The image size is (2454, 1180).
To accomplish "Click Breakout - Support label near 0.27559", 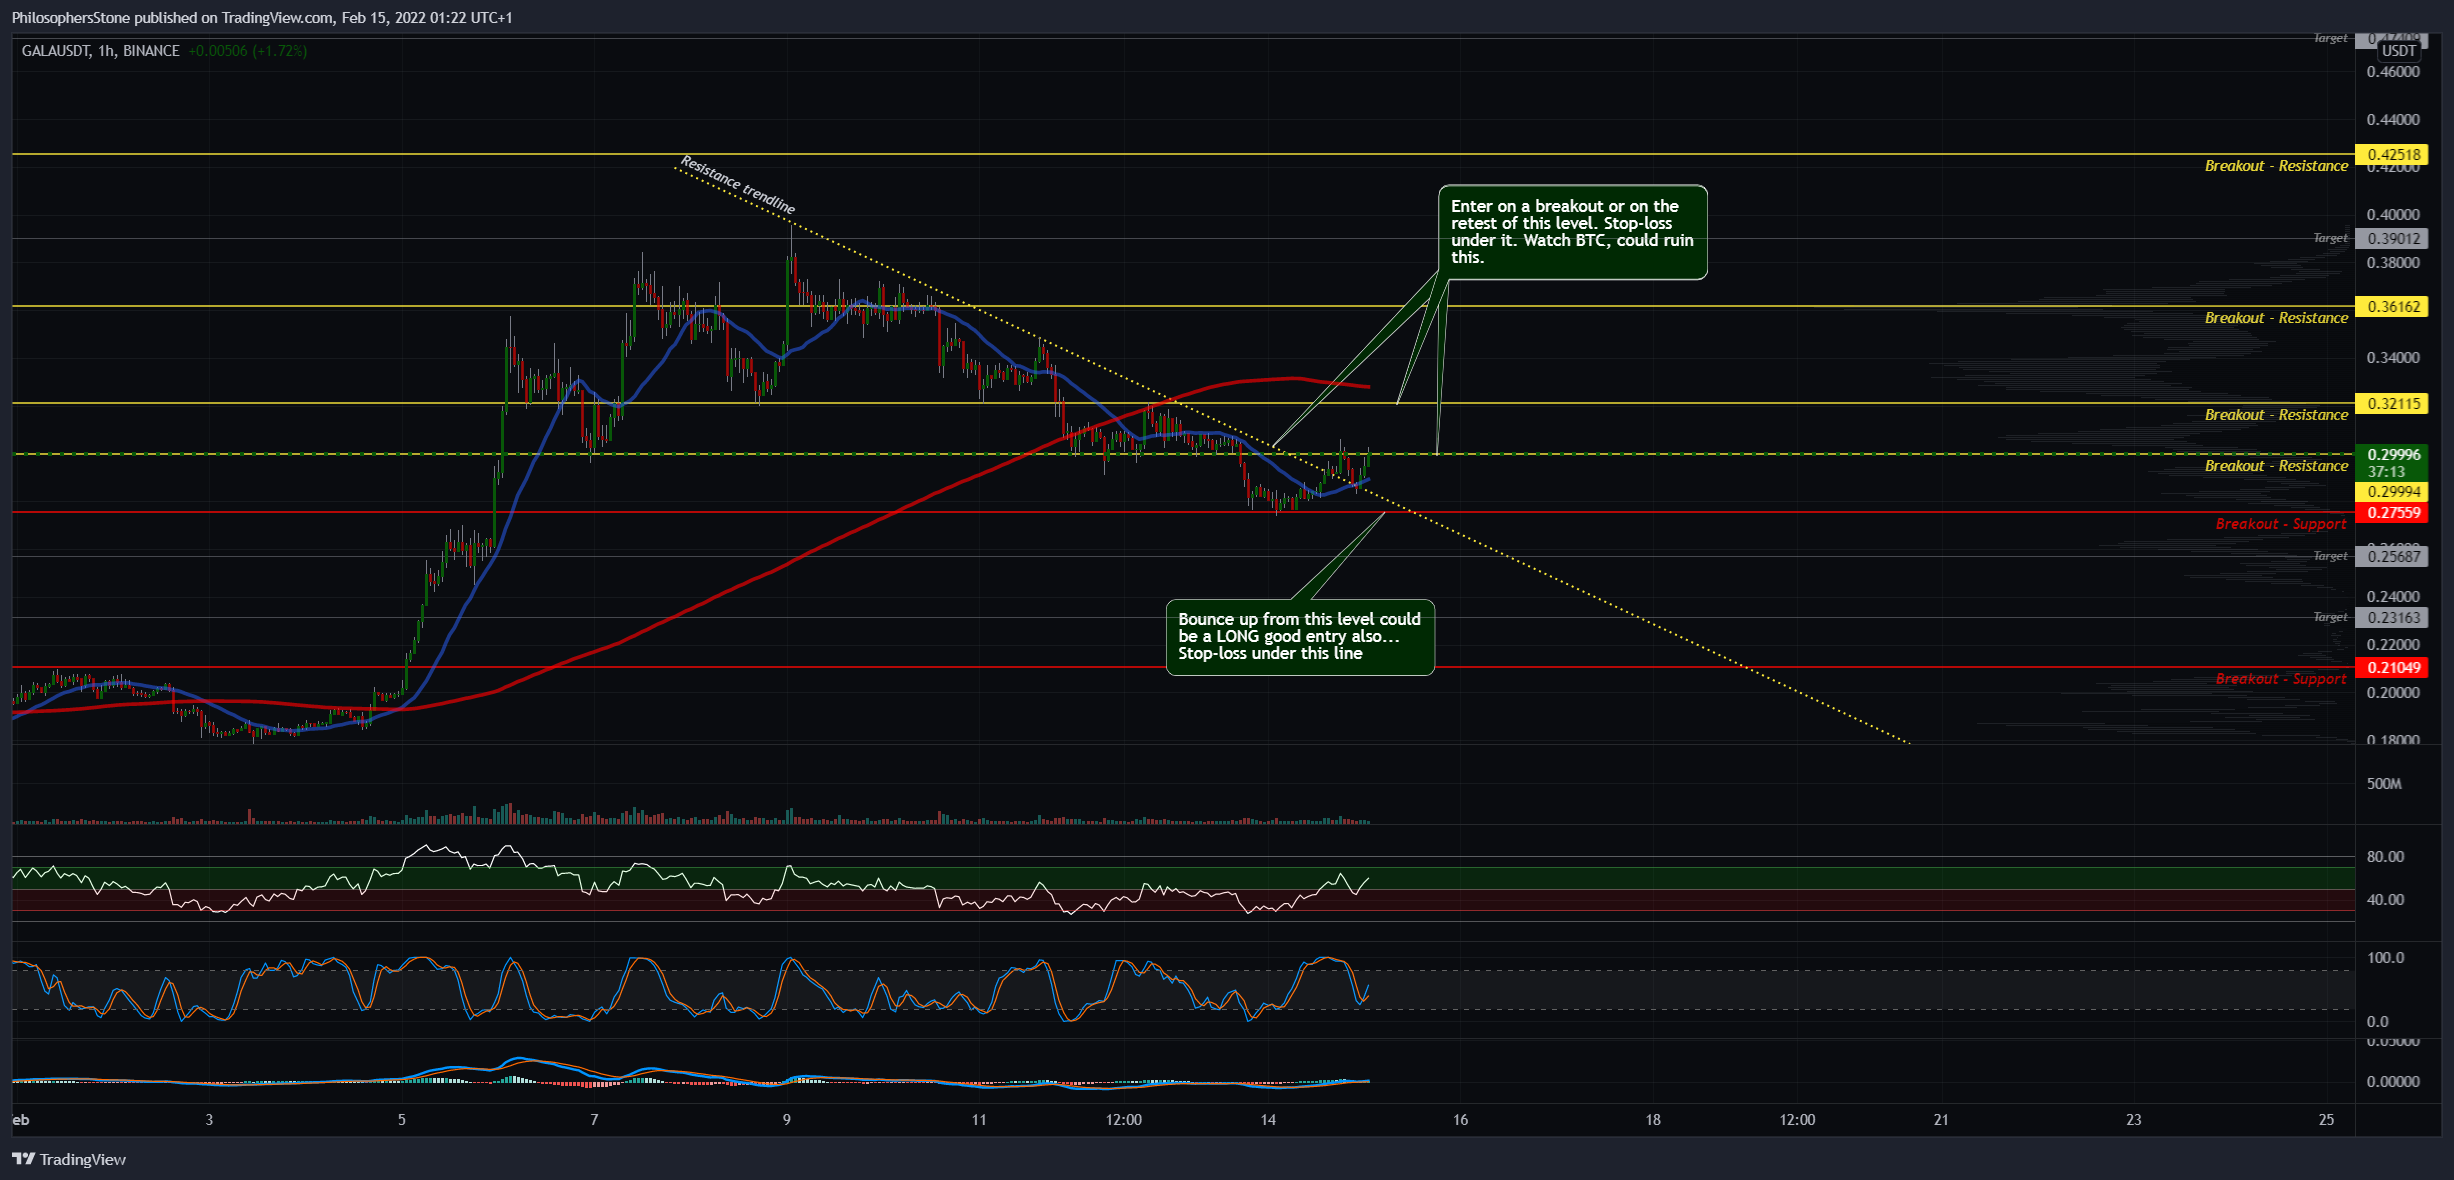I will (2281, 524).
